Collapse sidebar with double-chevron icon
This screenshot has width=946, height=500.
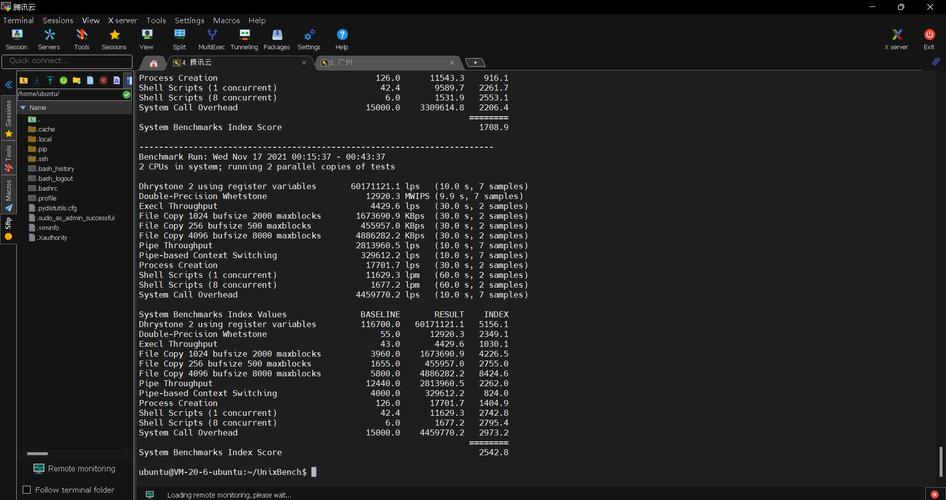pos(8,84)
